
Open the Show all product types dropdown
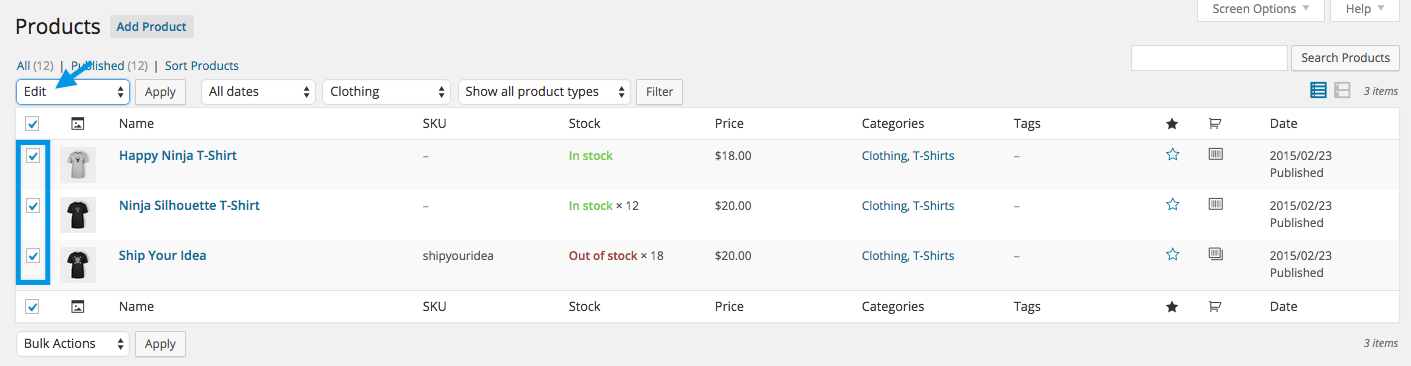545,92
